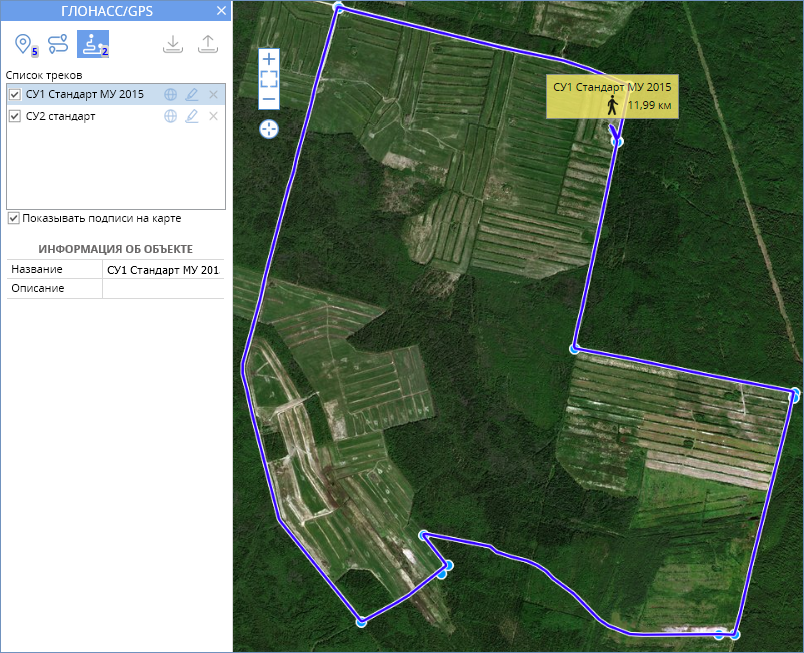Click the download/import tracks icon

click(x=173, y=44)
